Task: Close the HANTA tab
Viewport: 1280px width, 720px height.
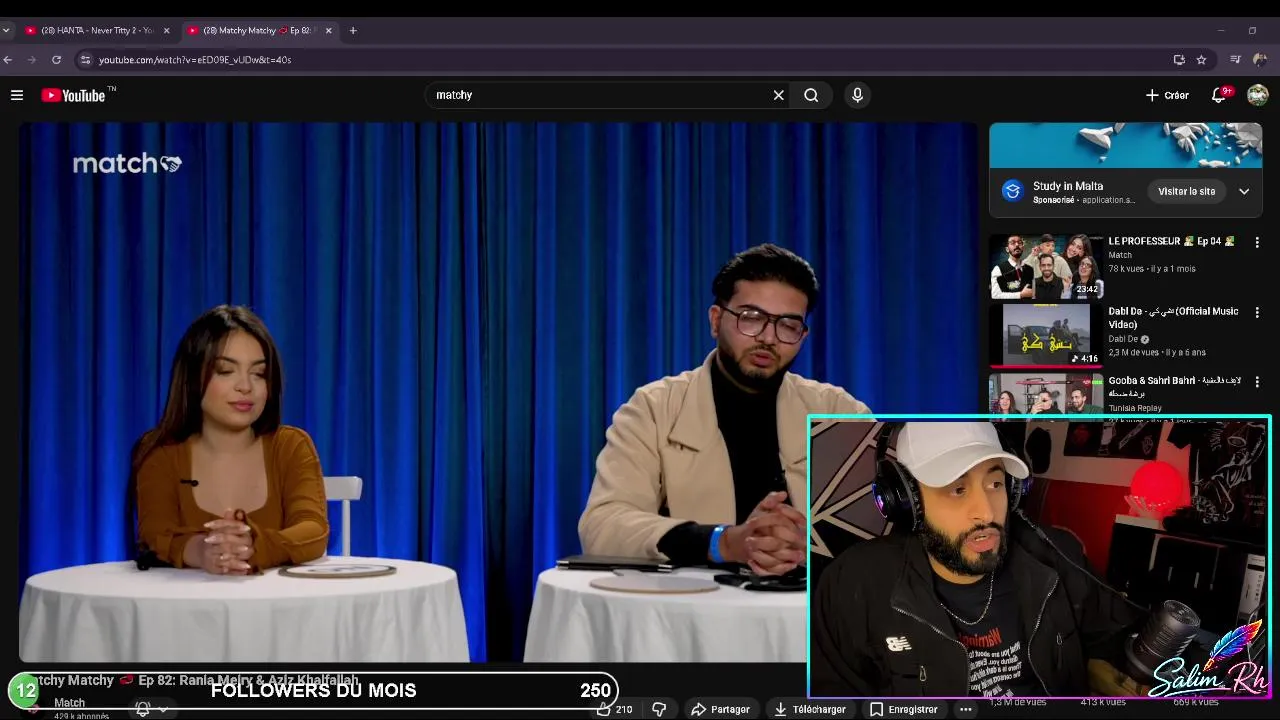Action: (x=166, y=31)
